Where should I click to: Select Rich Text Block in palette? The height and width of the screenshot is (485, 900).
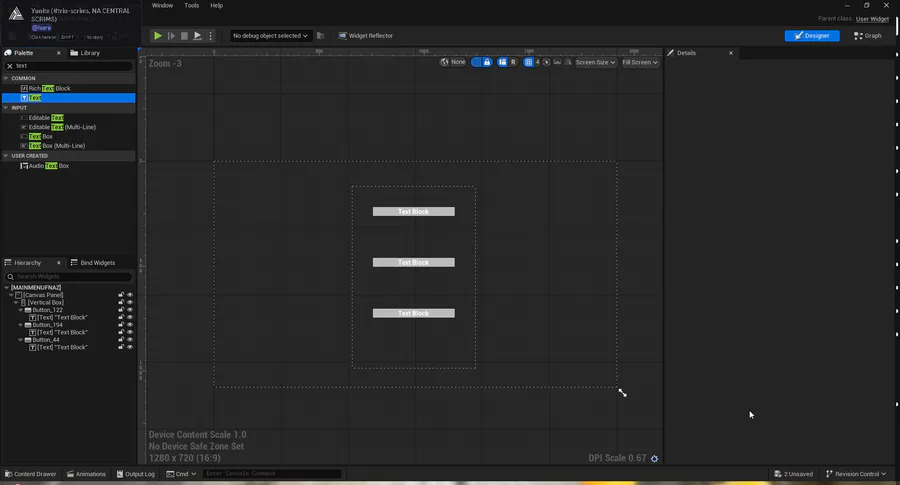coord(46,88)
